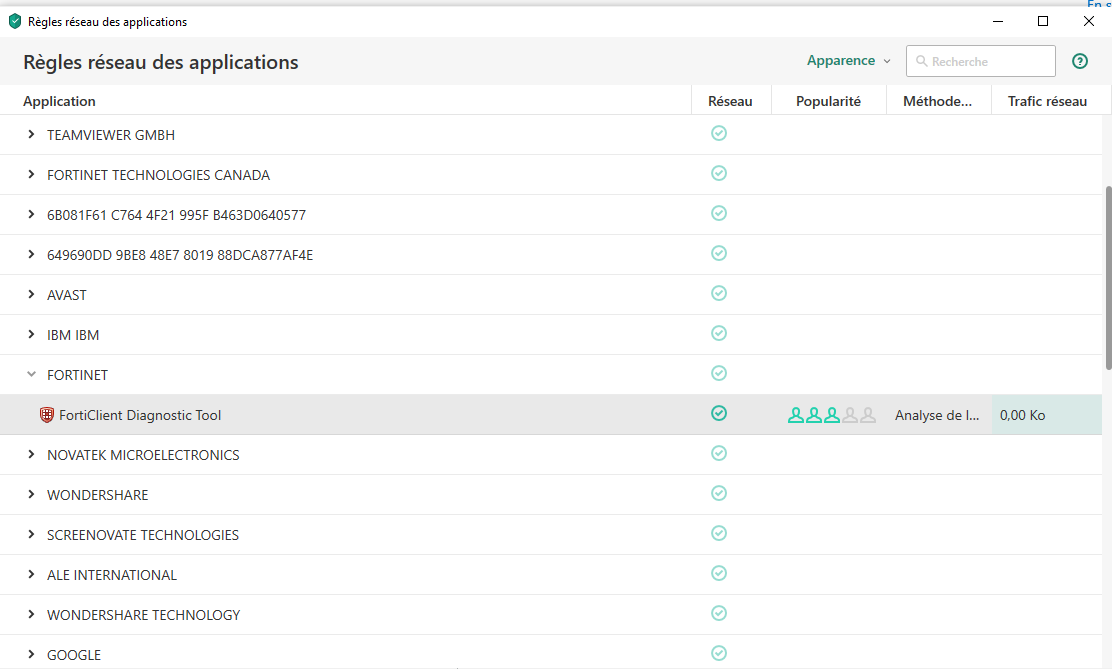Viewport: 1112px width, 669px height.
Task: Click network status icon for GOOGLE row
Action: [718, 653]
